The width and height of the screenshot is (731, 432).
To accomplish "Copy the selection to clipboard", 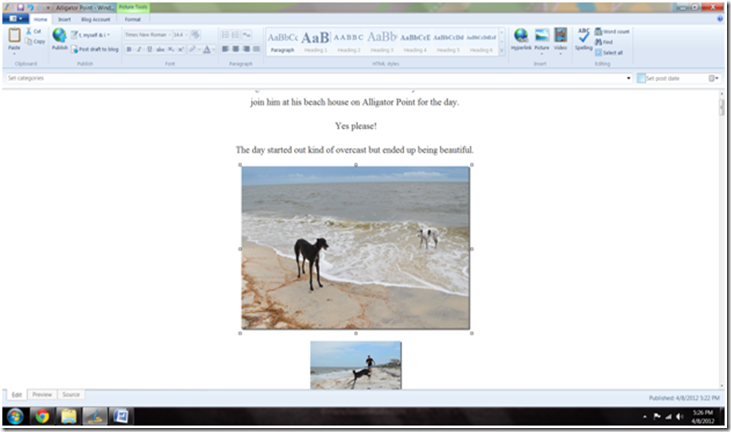I will pos(35,41).
